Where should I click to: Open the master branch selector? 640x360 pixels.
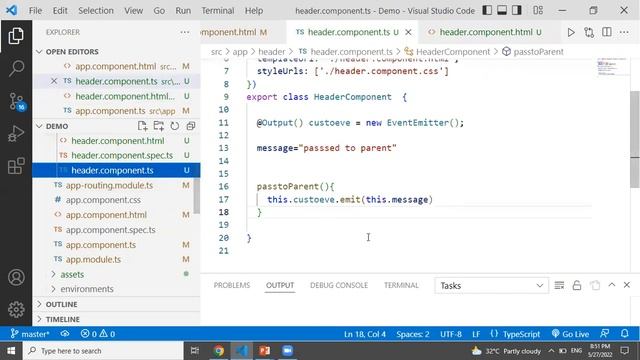point(30,334)
